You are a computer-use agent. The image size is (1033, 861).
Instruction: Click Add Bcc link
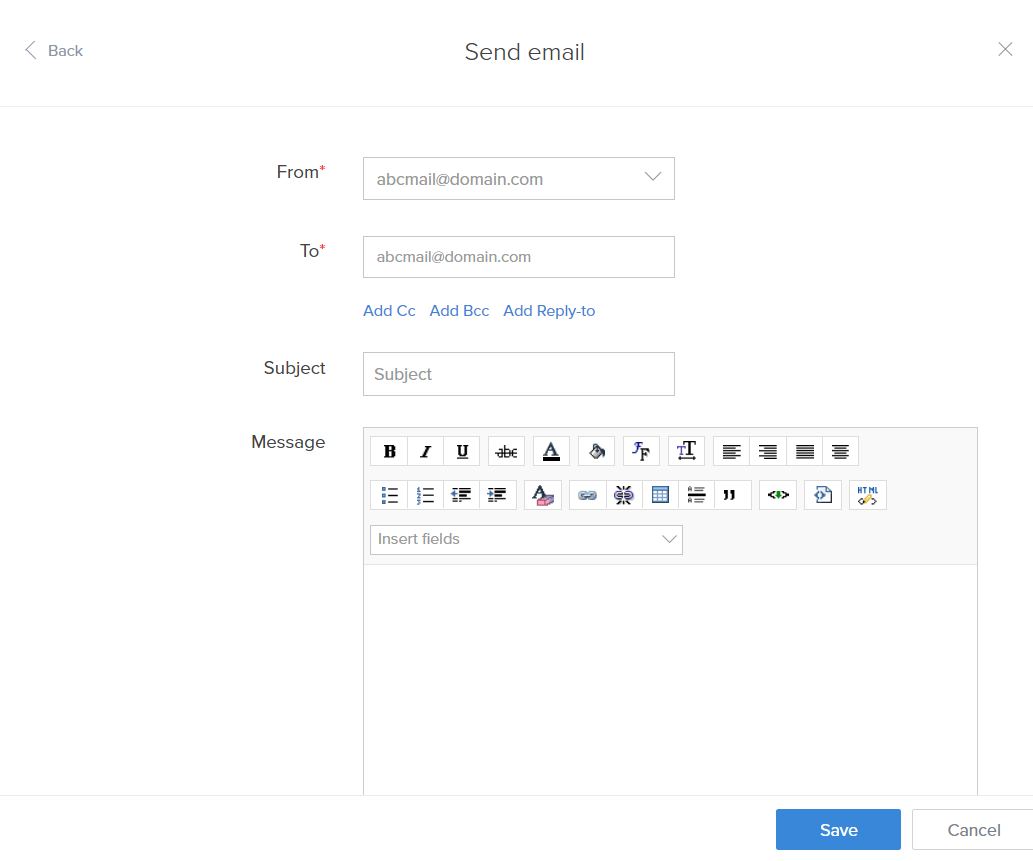[x=459, y=311]
